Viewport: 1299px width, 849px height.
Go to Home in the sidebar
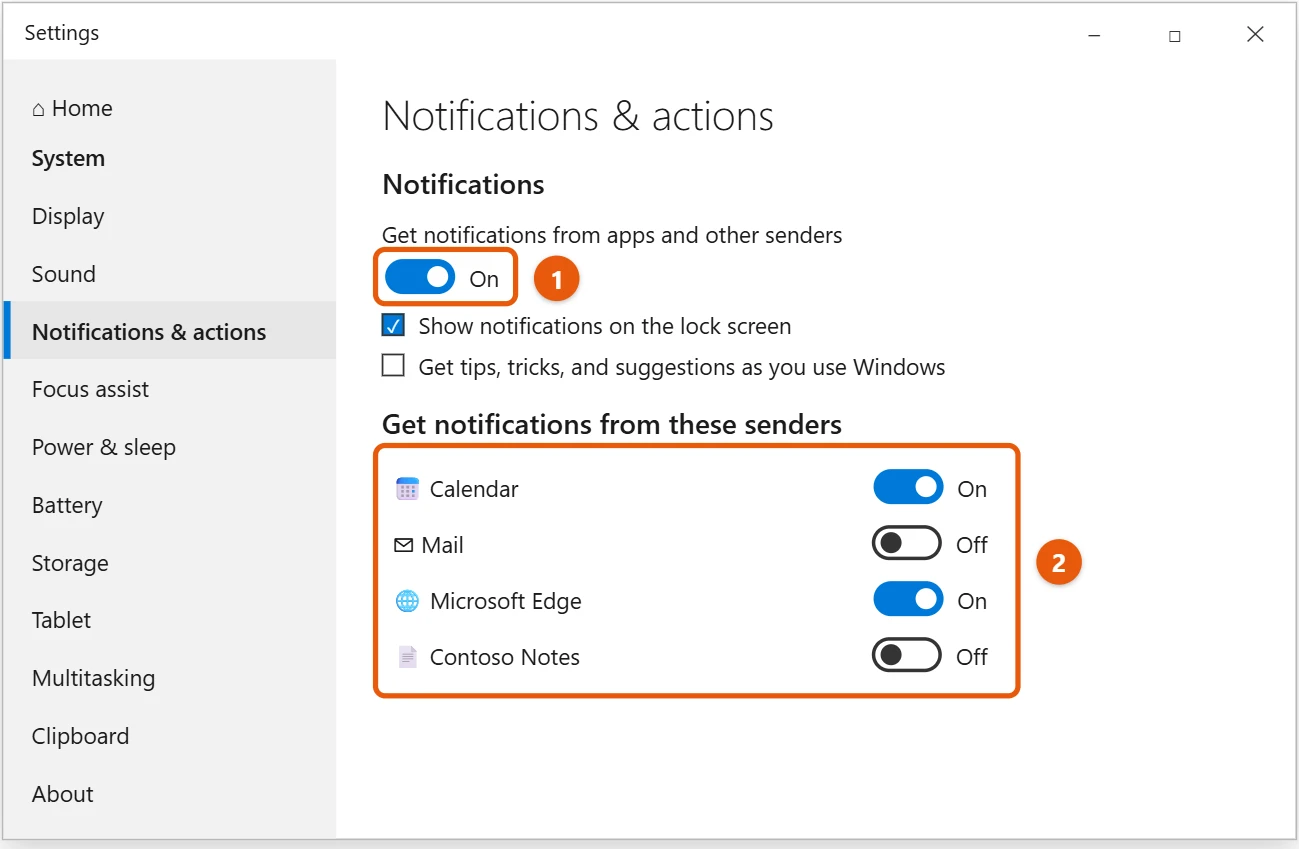coord(72,108)
